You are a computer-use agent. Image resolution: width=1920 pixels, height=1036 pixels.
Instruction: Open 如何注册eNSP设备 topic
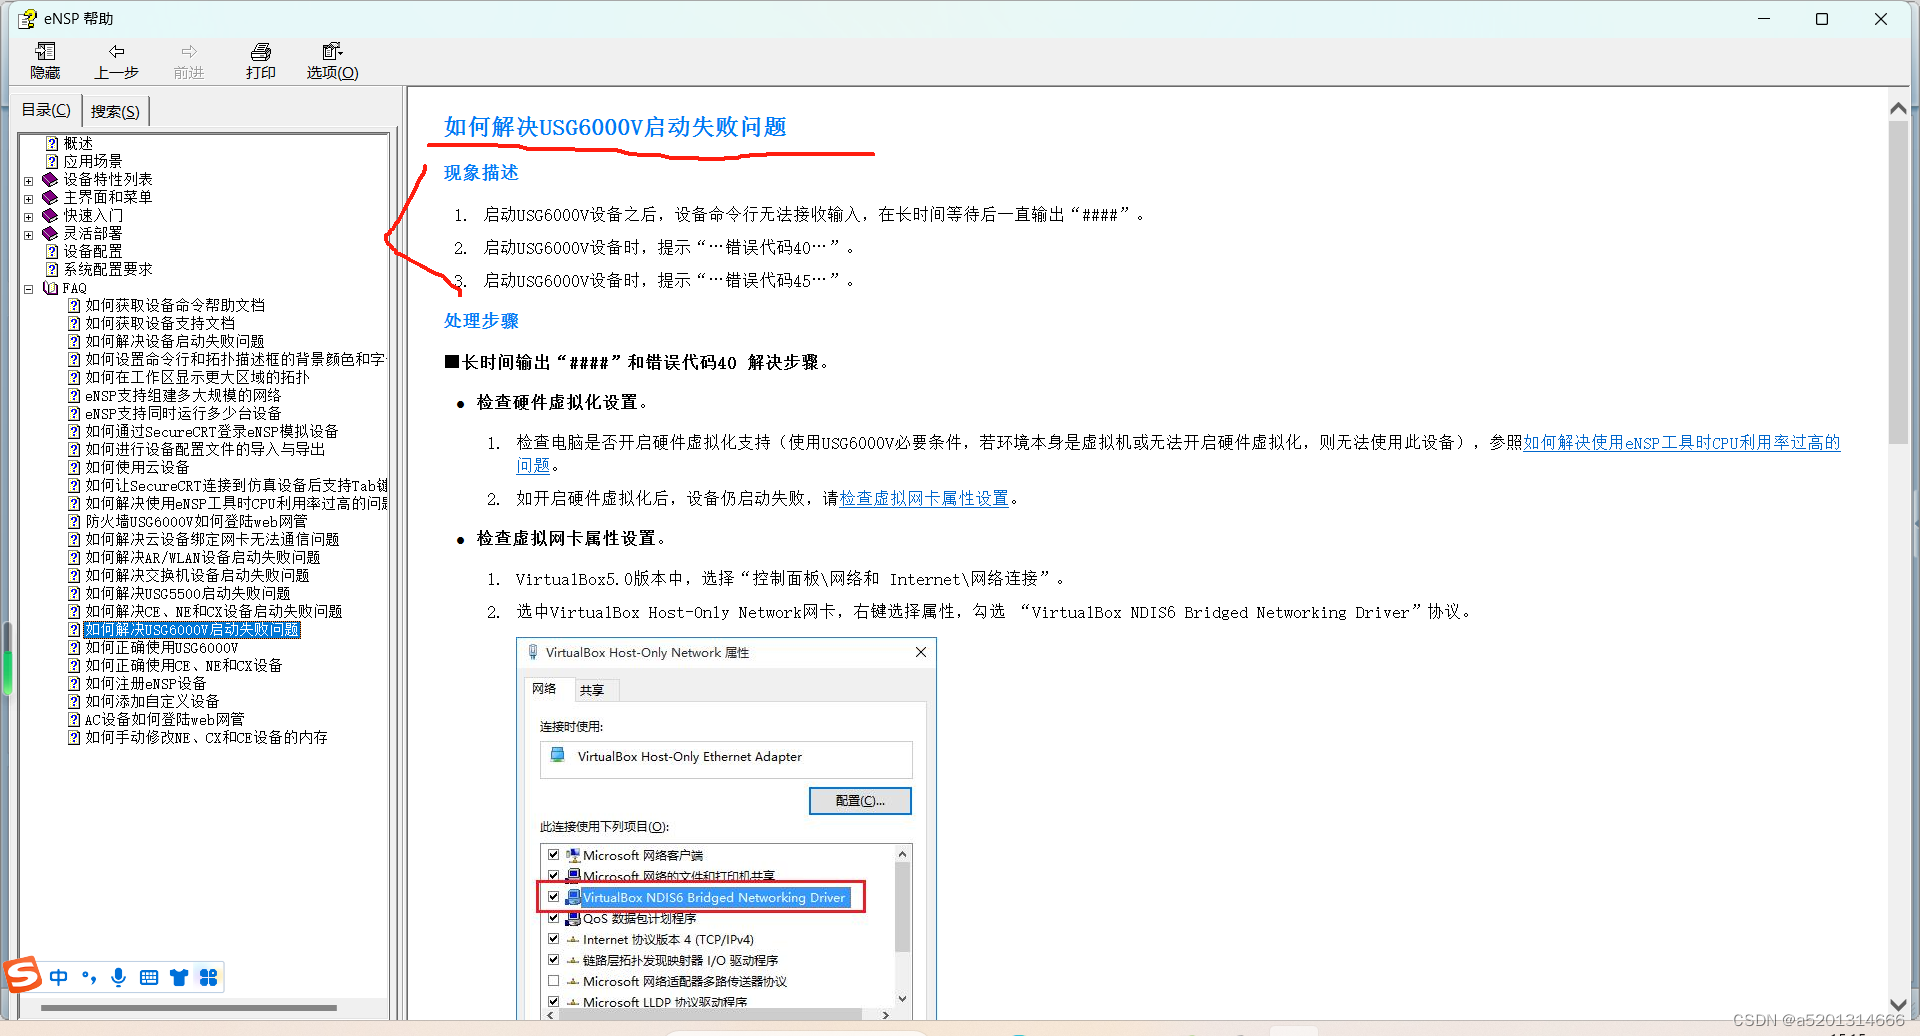(146, 683)
